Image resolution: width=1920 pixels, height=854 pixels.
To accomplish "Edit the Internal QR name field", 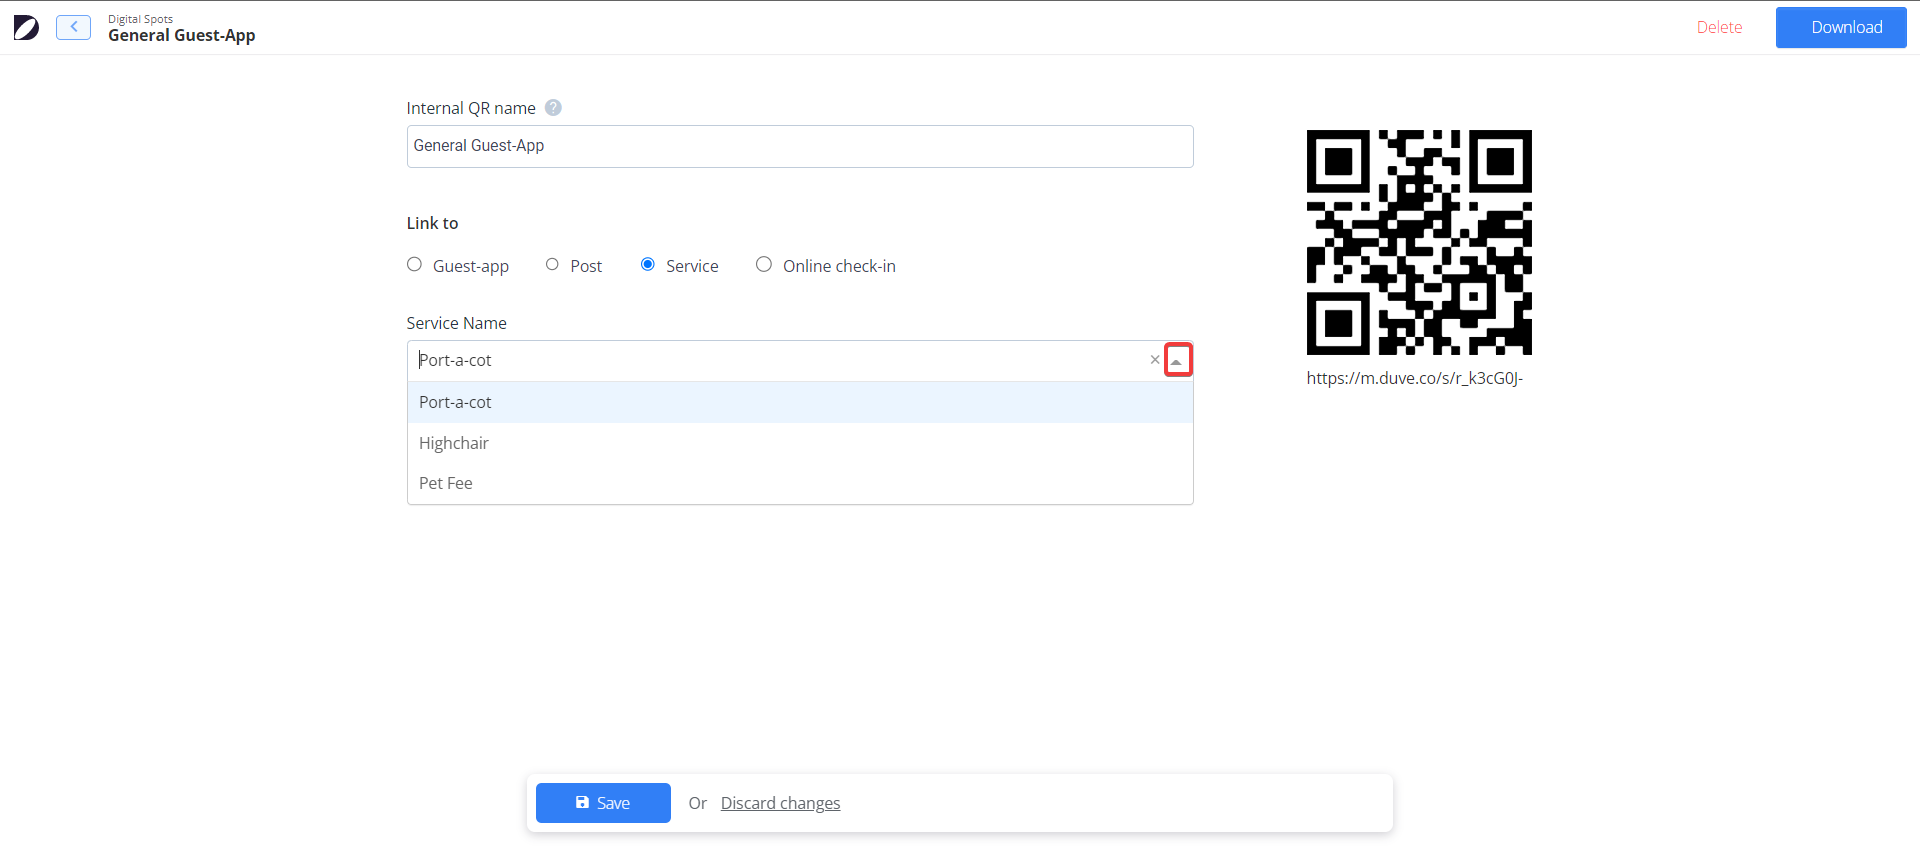I will coord(800,146).
